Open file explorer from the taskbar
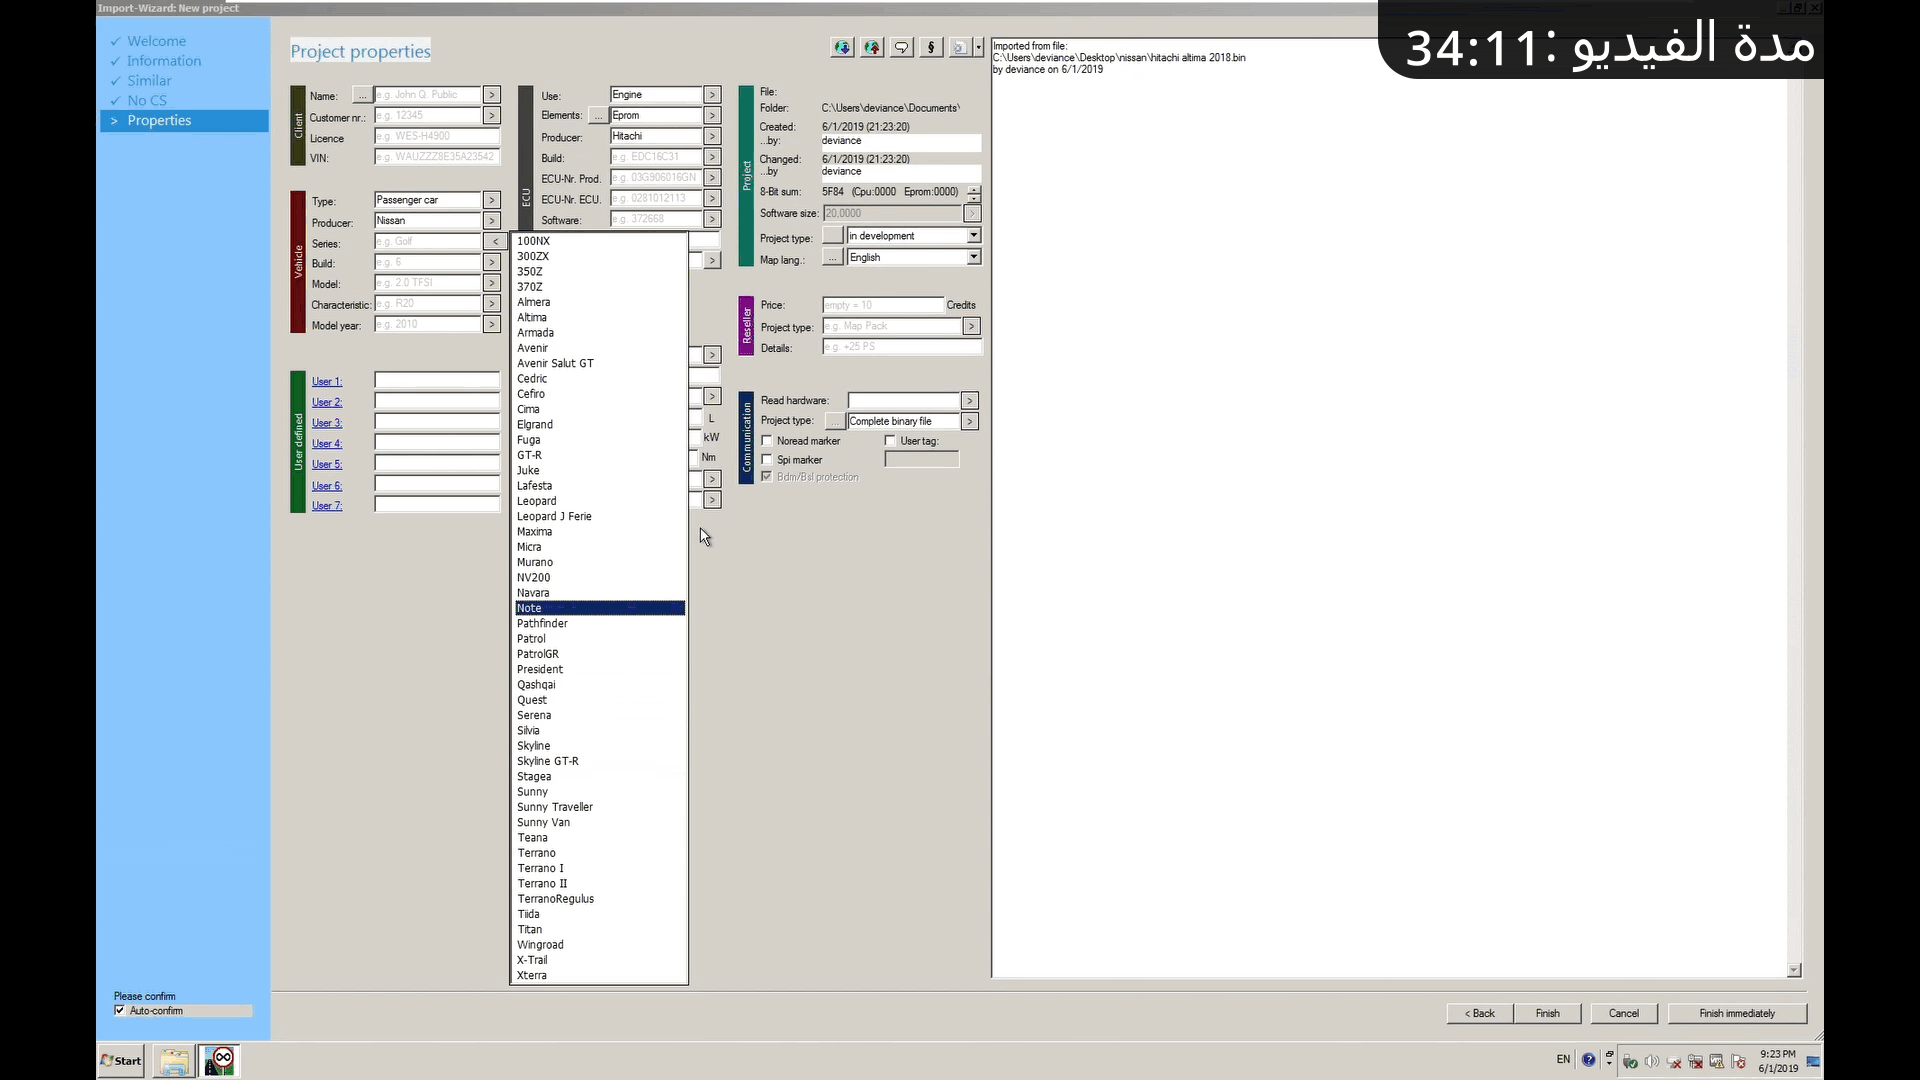Screen dimensions: 1920x1080 [x=173, y=1061]
